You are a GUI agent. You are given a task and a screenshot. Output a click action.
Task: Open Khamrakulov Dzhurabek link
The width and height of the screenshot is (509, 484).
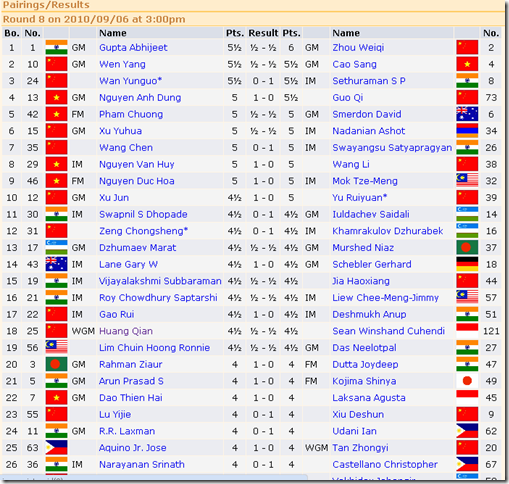click(x=388, y=231)
